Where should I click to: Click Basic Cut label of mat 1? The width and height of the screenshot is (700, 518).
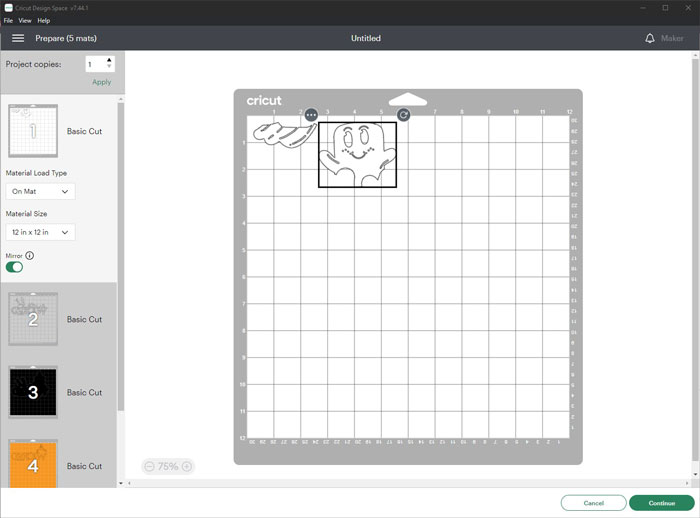(x=84, y=131)
